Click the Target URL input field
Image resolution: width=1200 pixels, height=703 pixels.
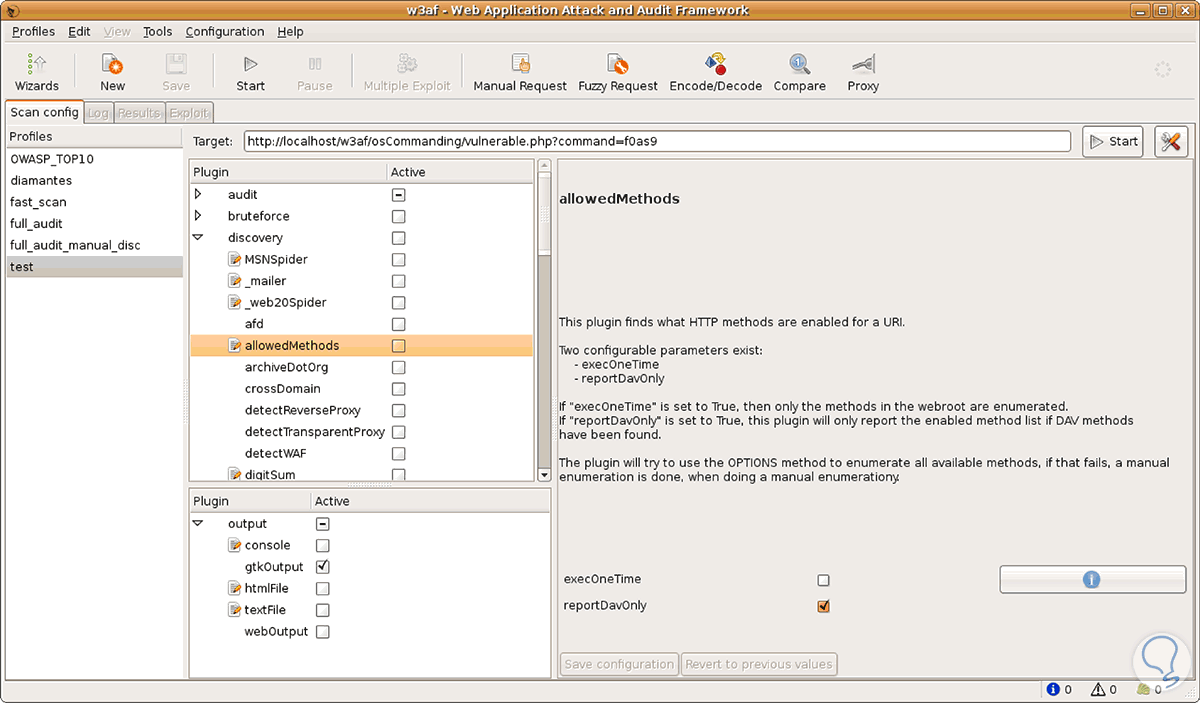[656, 141]
